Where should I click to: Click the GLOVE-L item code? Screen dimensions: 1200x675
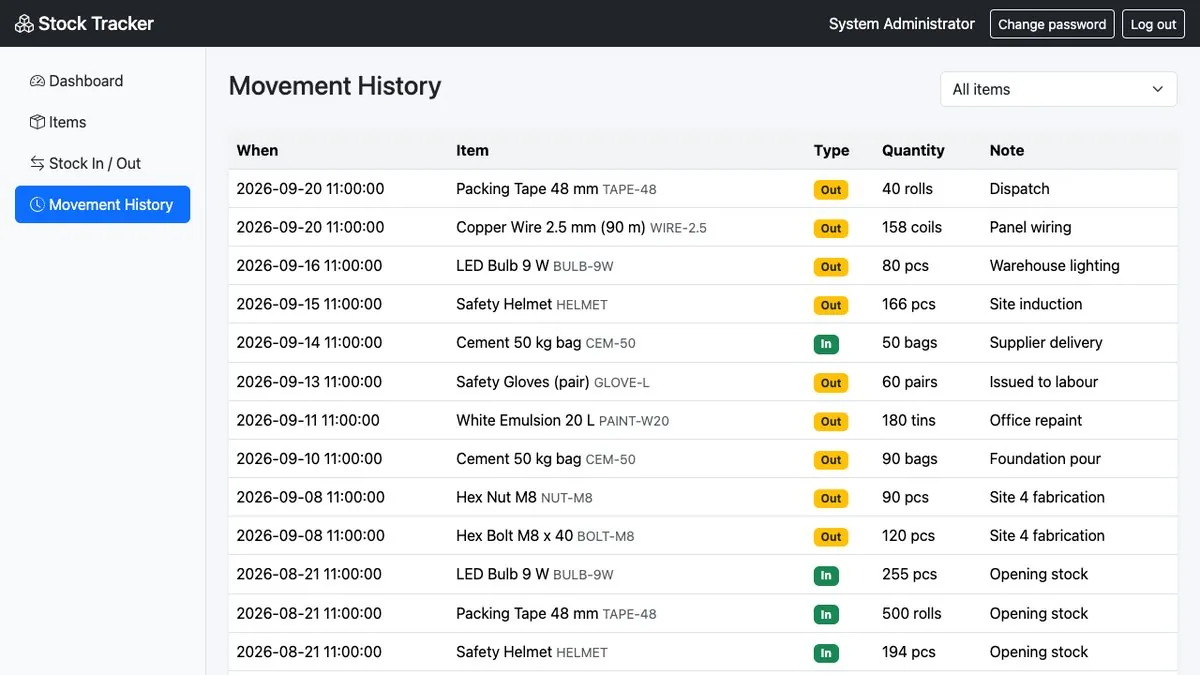pos(621,382)
